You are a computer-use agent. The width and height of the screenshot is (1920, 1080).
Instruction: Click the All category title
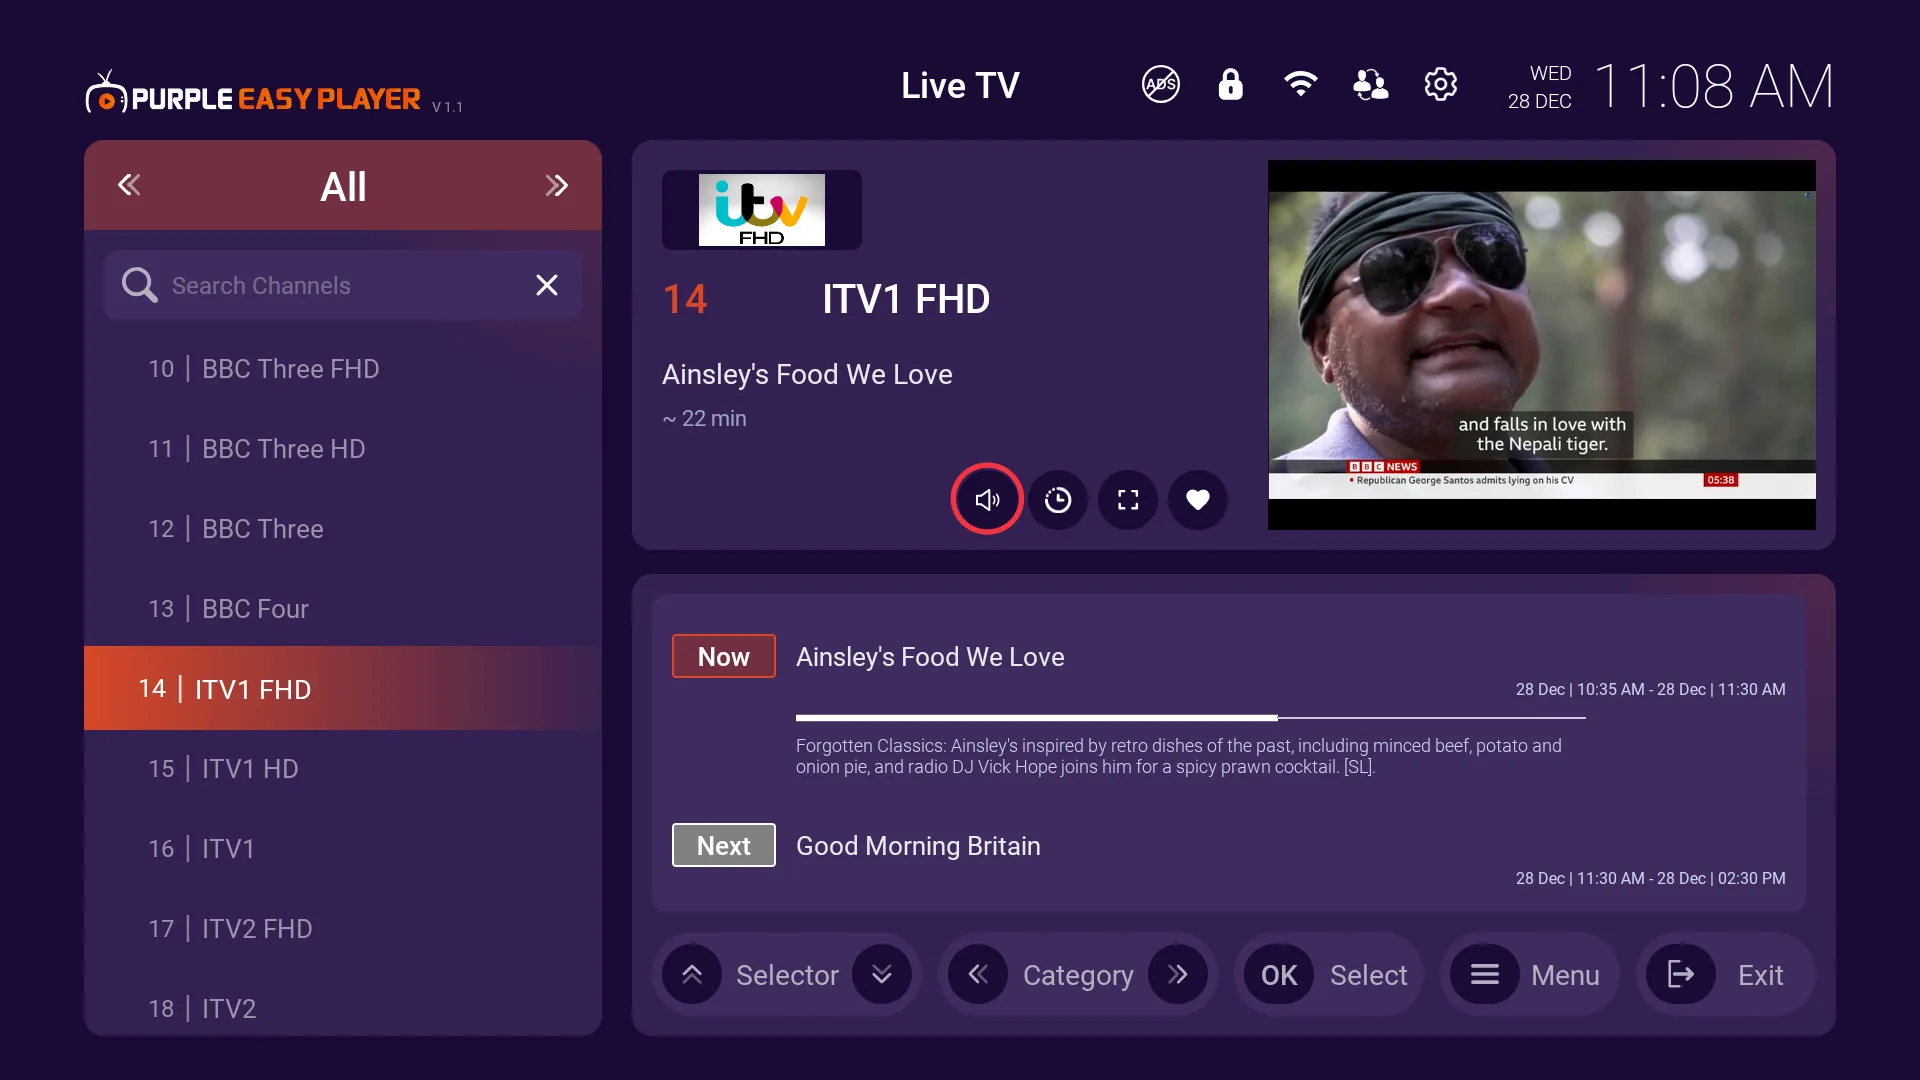(343, 186)
